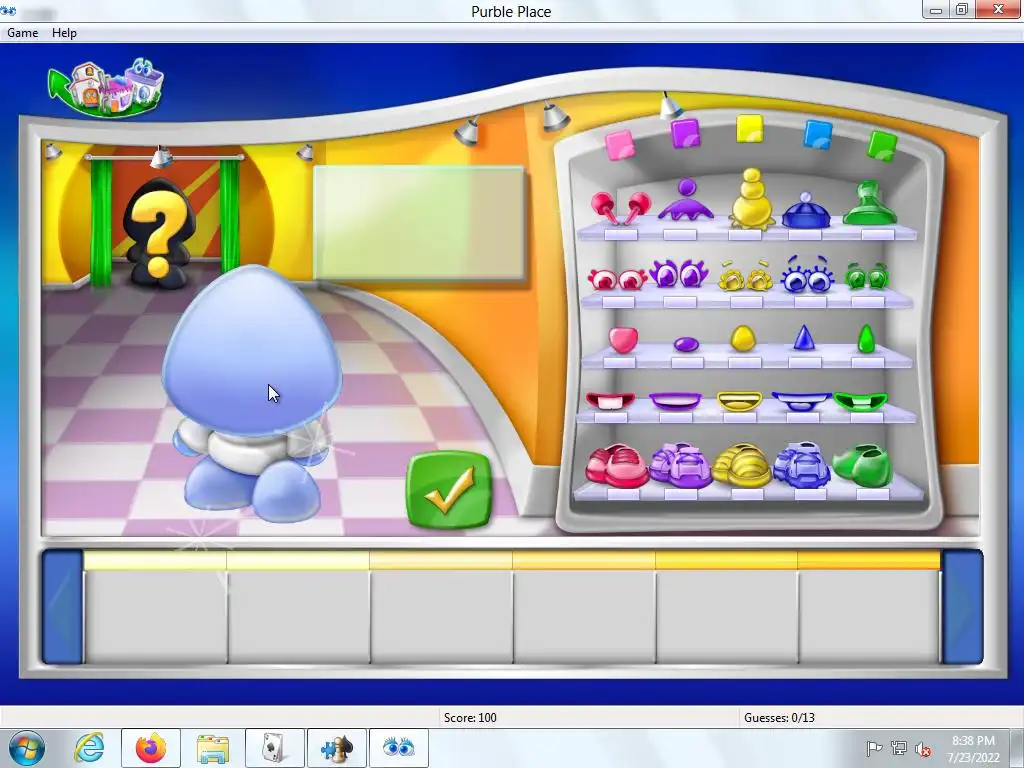Open Windows Explorer from taskbar

pyautogui.click(x=213, y=748)
